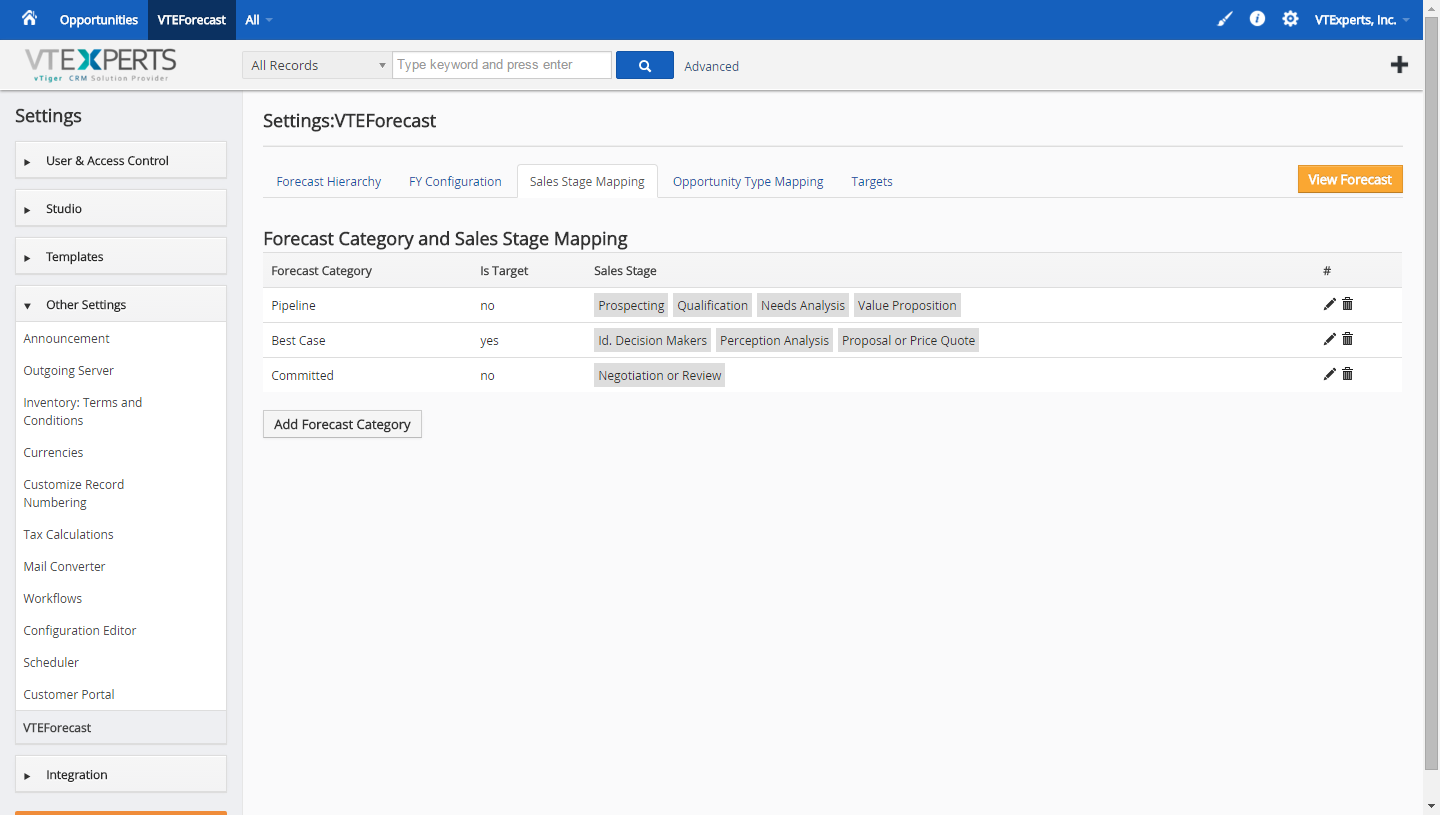Expand the Templates settings section
Screen dimensions: 1440x815
pos(121,256)
